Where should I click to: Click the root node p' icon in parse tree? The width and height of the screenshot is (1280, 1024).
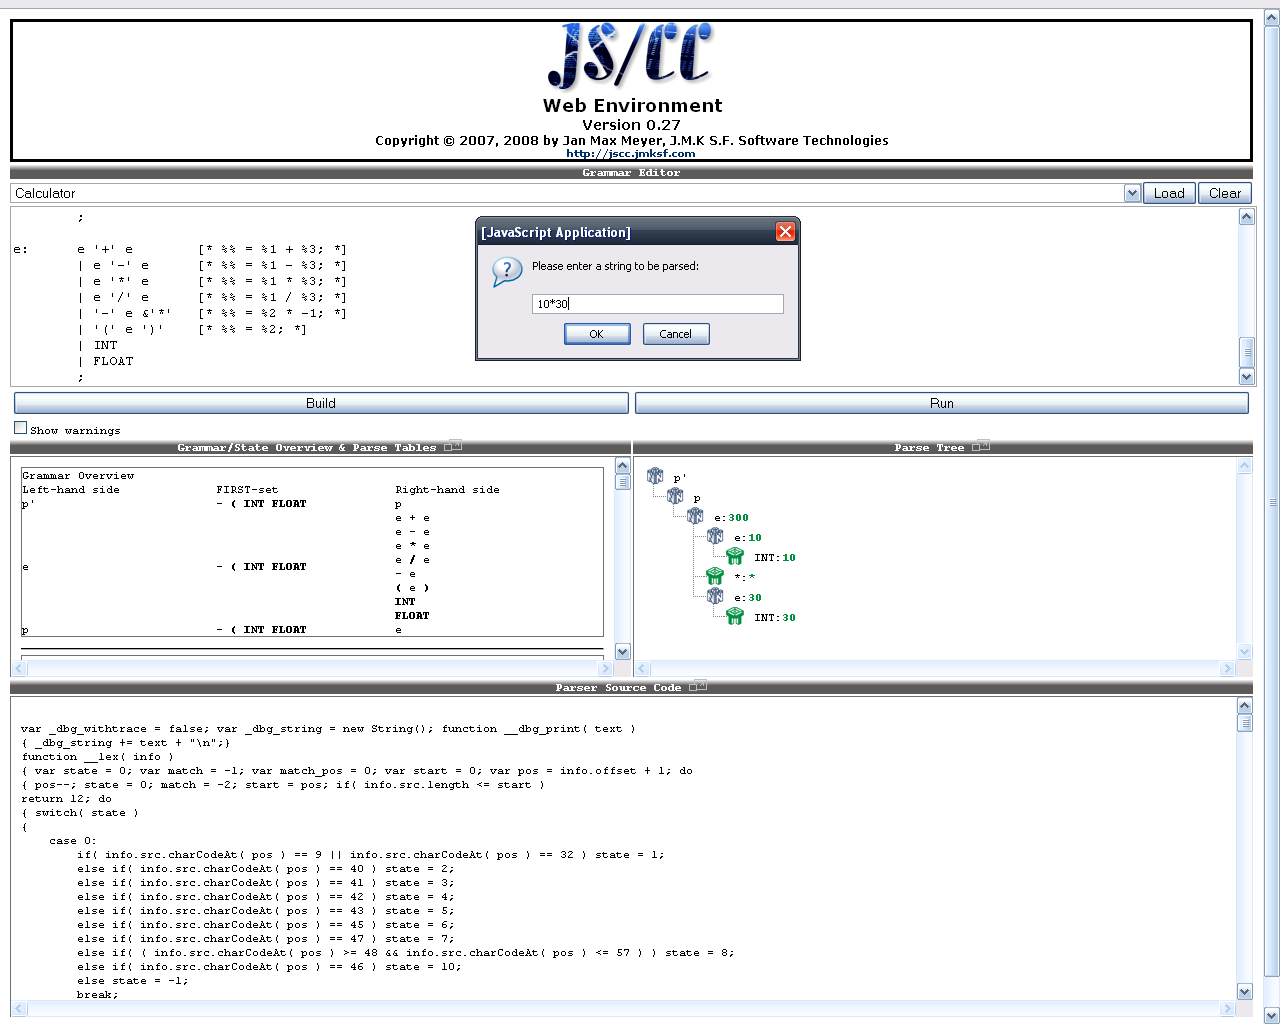(655, 474)
